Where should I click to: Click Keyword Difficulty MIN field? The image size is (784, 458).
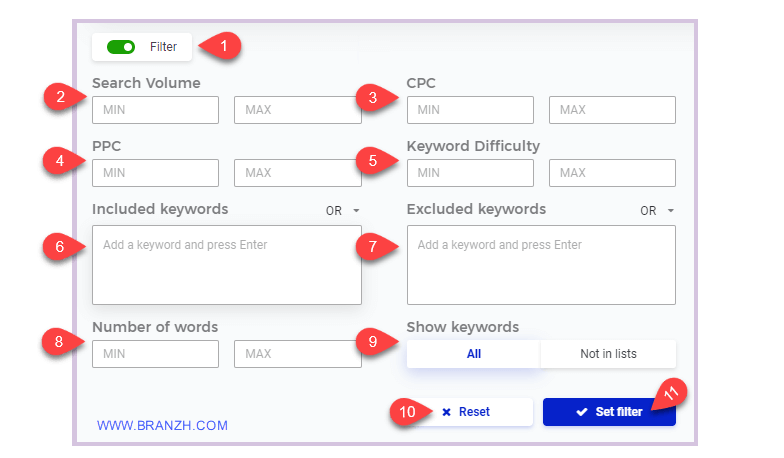click(470, 173)
